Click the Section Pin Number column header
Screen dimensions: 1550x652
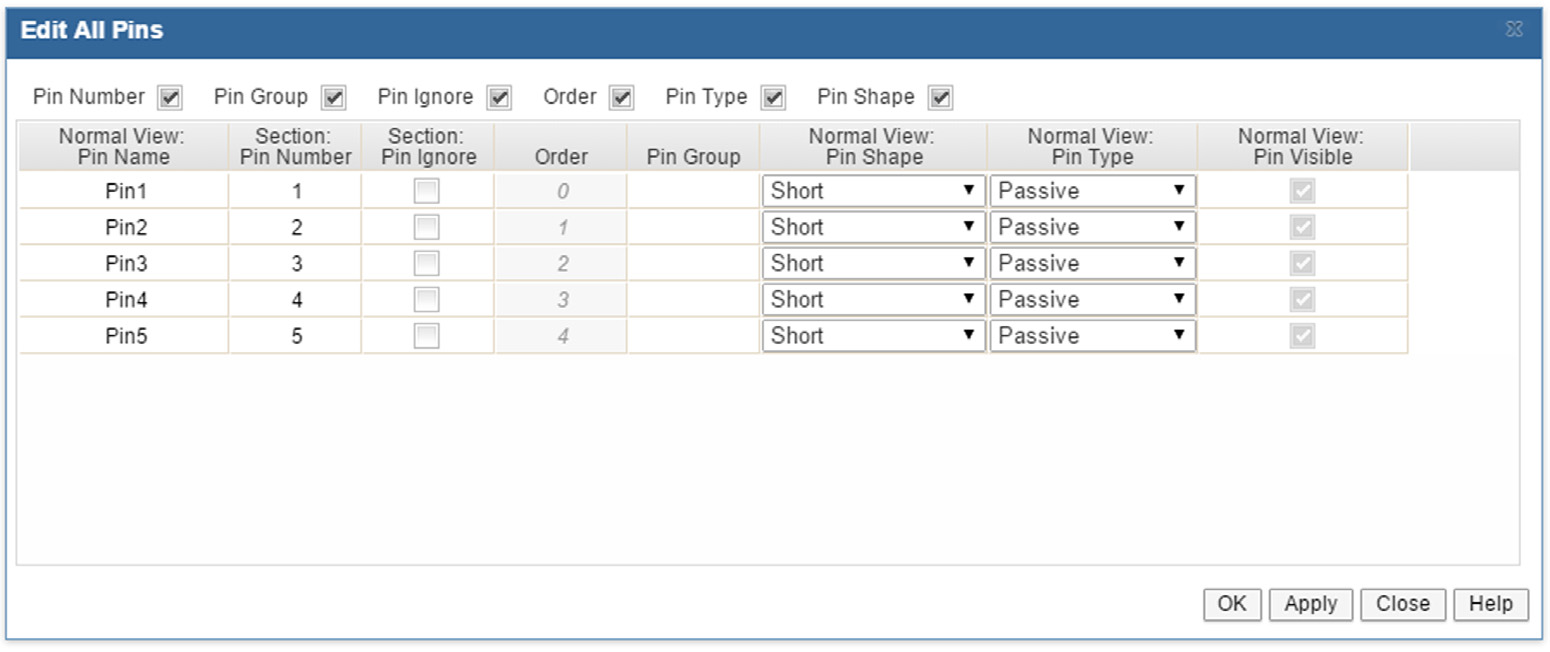(295, 147)
